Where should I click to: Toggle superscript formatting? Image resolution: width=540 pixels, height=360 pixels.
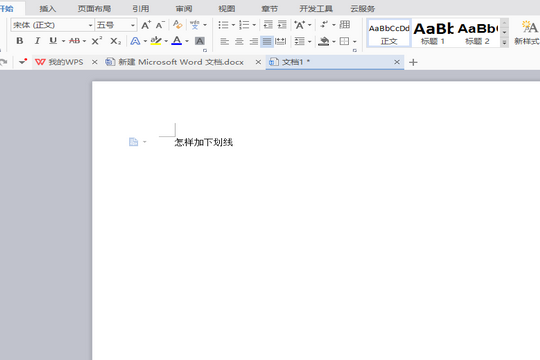(x=97, y=41)
